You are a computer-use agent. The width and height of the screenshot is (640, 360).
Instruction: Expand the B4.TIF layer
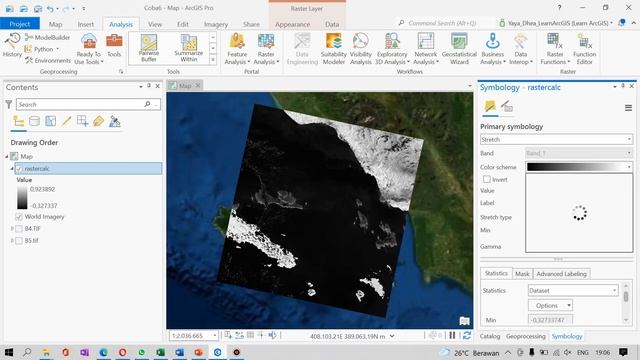coord(12,229)
